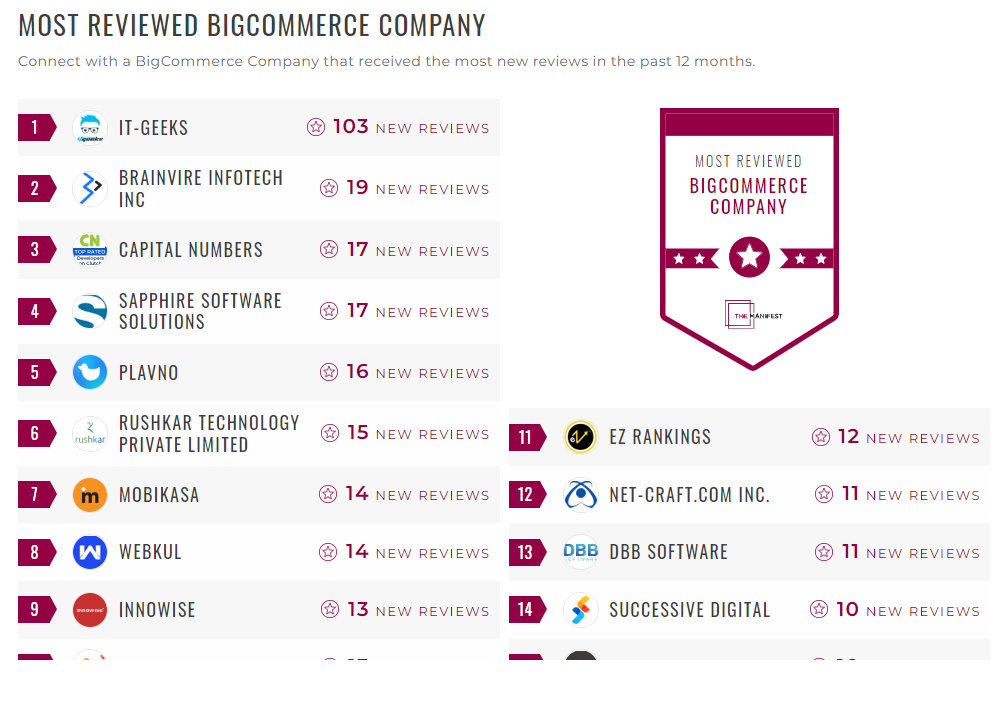Screen dimensions: 996x705
Task: Click the Most Reviewed BigCommerce Company badge
Action: (749, 240)
